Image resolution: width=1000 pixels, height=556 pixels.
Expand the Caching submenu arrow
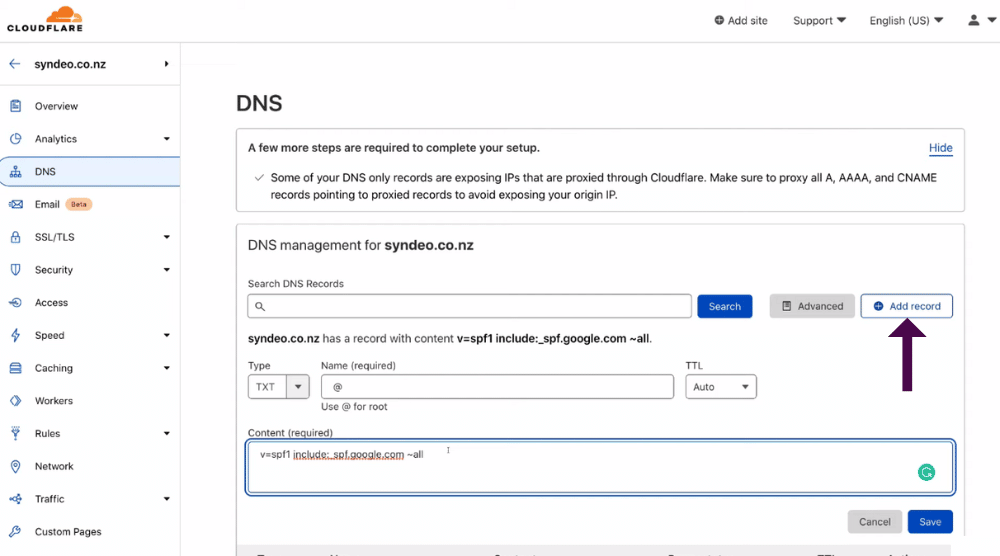(166, 368)
